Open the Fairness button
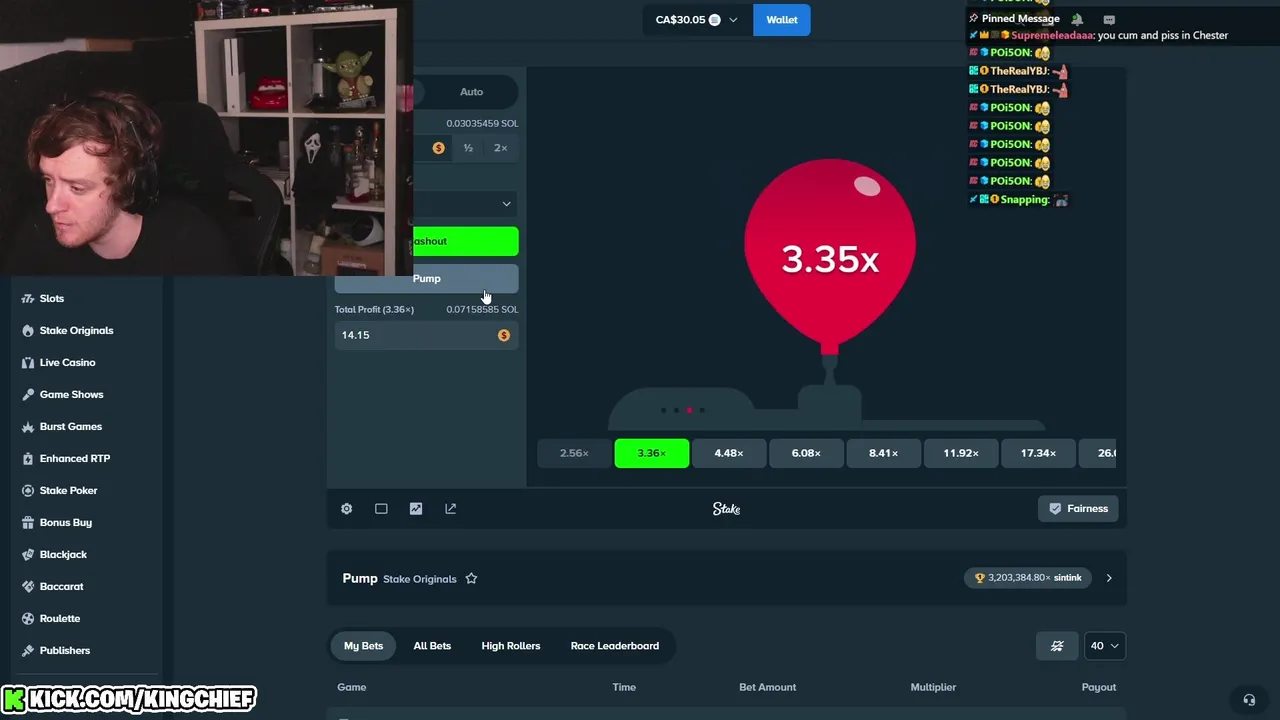 (1078, 509)
